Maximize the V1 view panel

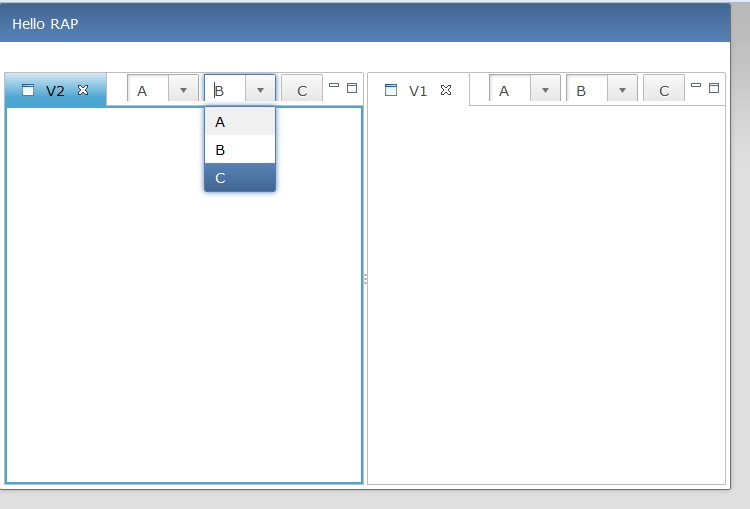(x=714, y=88)
